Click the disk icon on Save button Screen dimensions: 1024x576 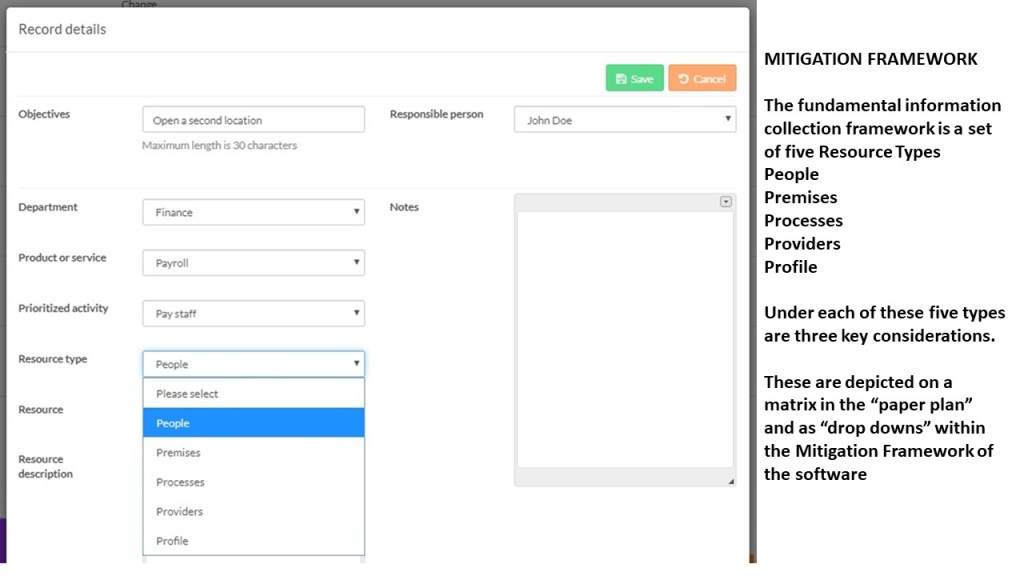pos(621,79)
